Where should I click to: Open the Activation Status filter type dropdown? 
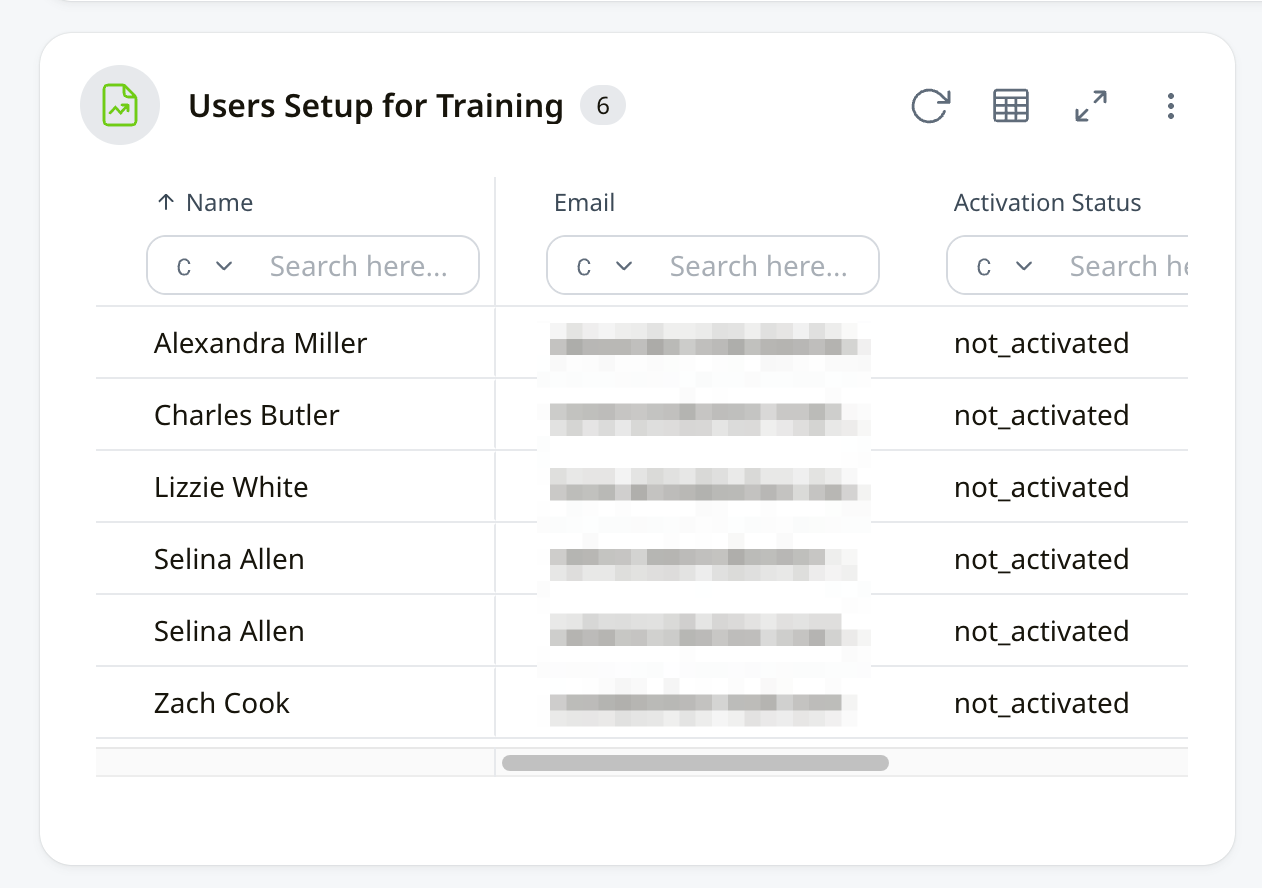pos(1004,266)
